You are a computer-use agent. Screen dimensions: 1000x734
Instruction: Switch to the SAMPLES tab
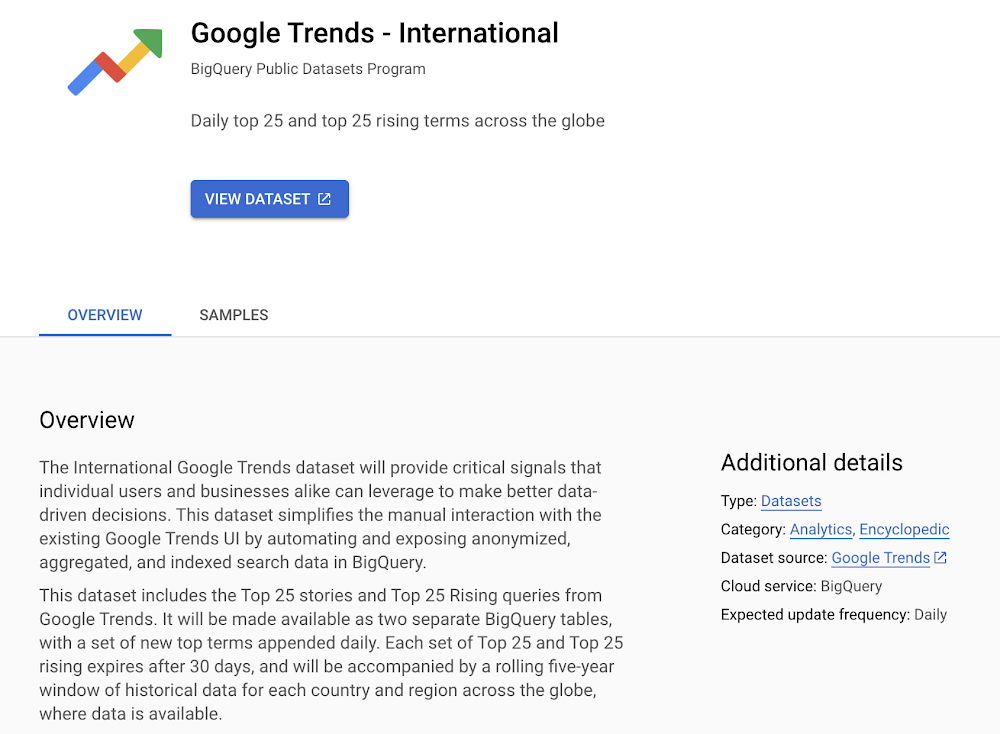[x=233, y=315]
